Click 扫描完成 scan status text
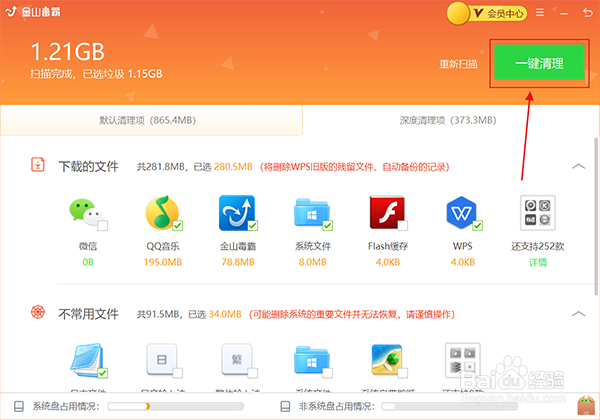This screenshot has width=600, height=420. tap(52, 74)
